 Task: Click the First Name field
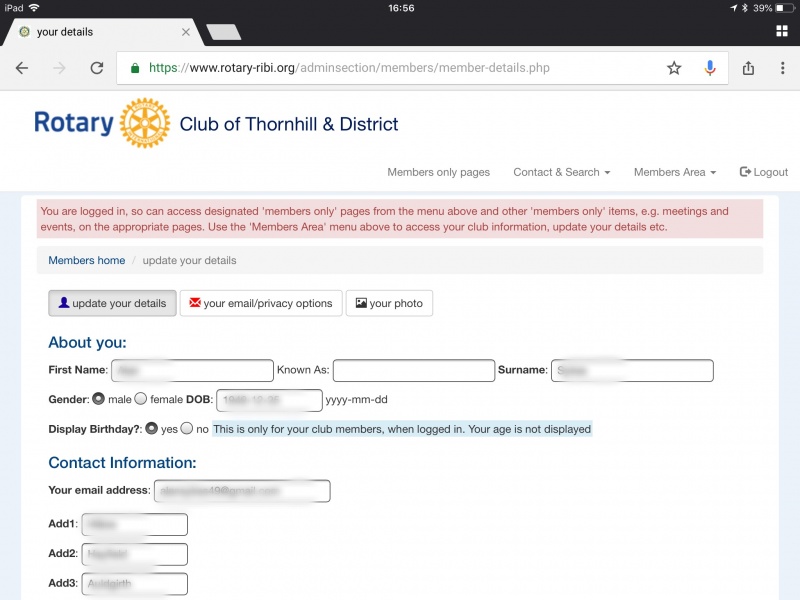point(192,370)
